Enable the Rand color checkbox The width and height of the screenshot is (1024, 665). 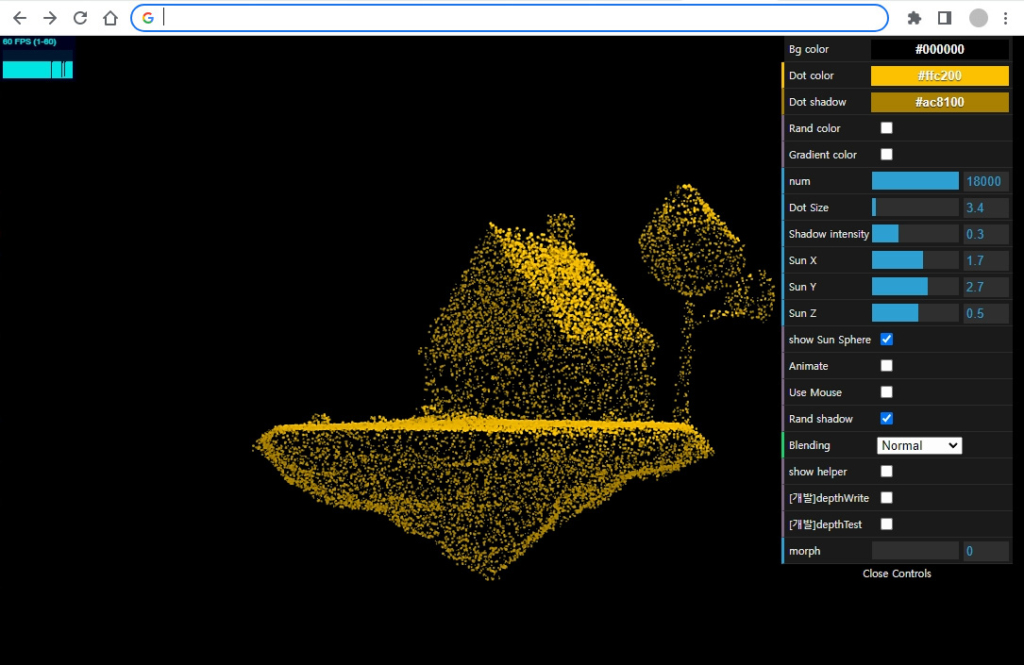886,128
